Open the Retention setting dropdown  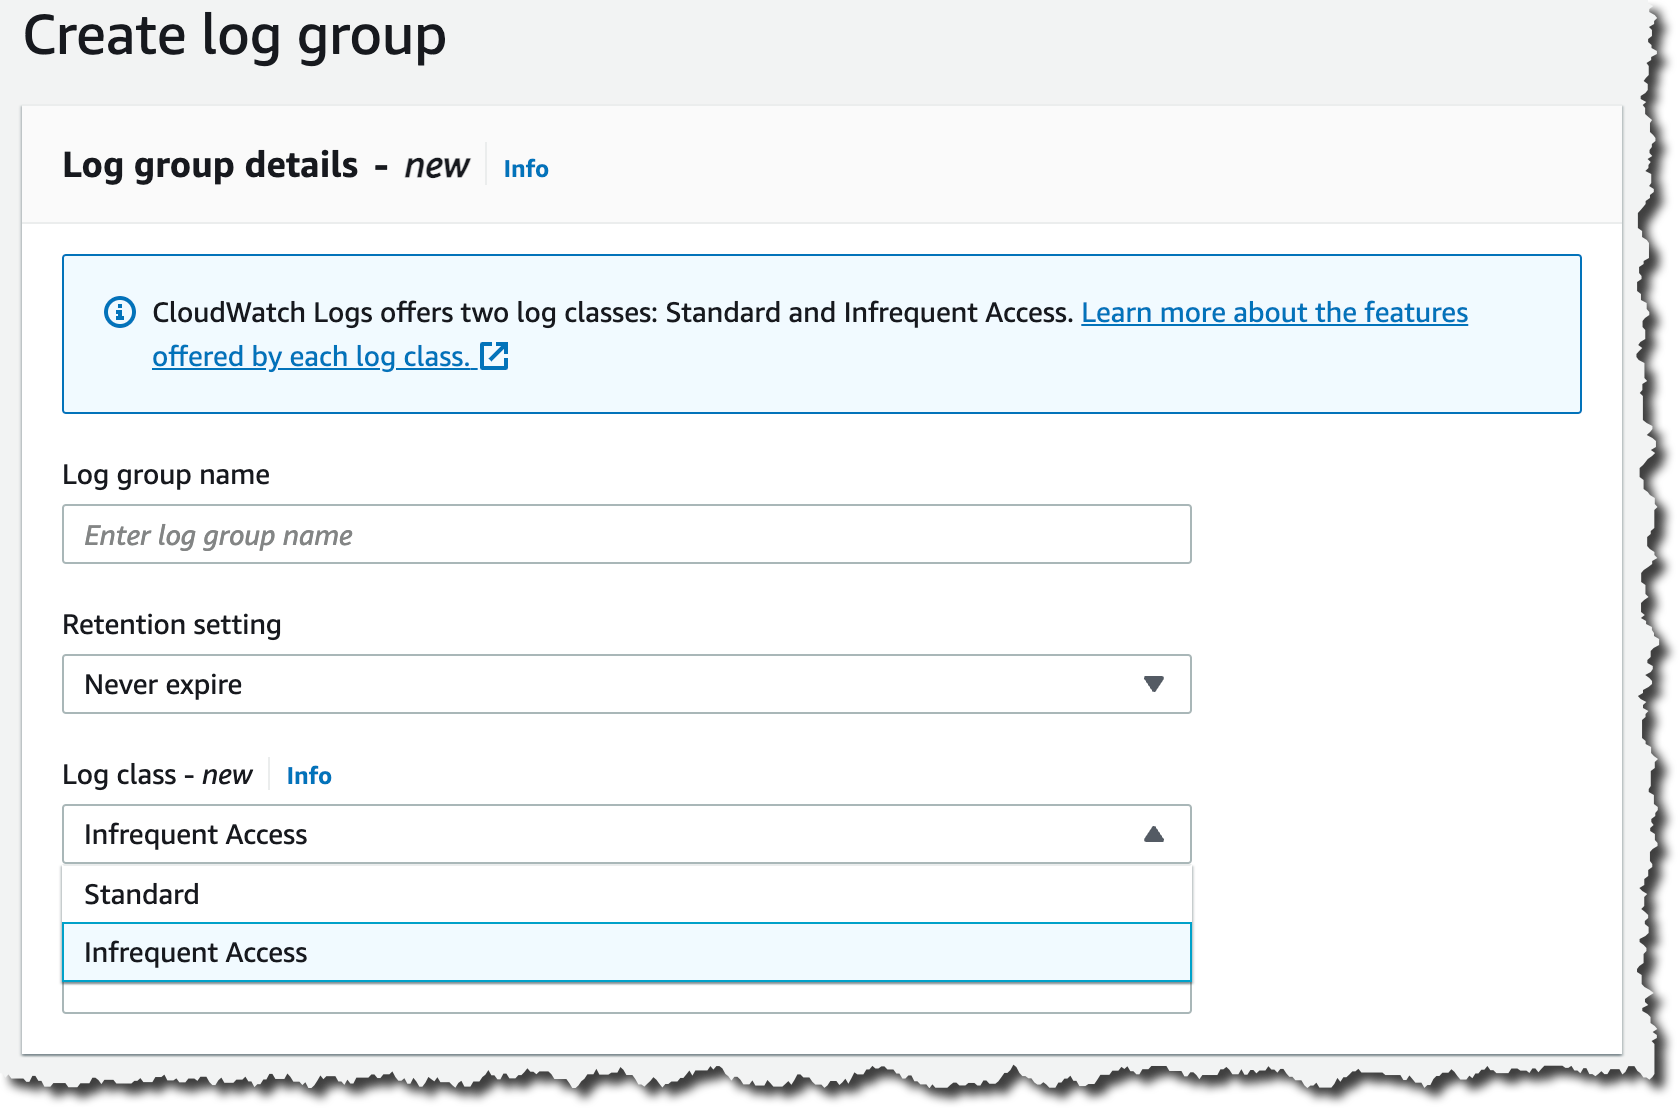[627, 684]
